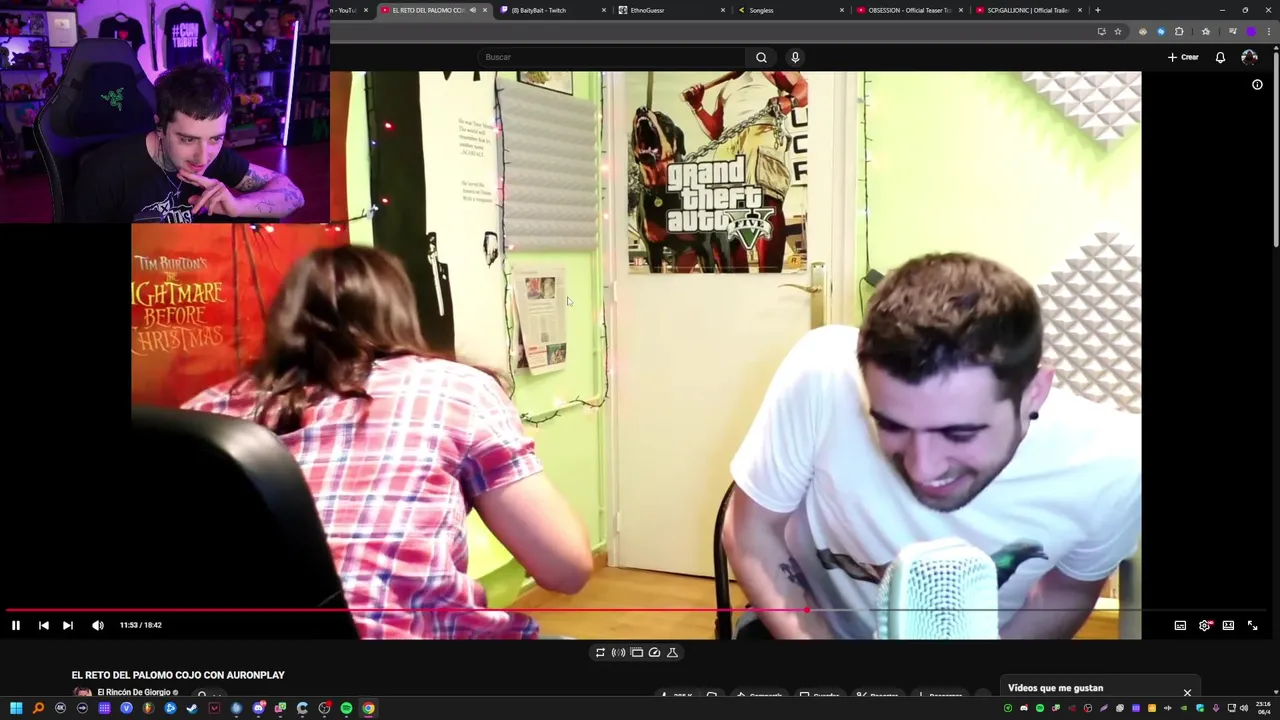The width and height of the screenshot is (1280, 720).
Task: Focus the Buscar search field
Action: (611, 57)
